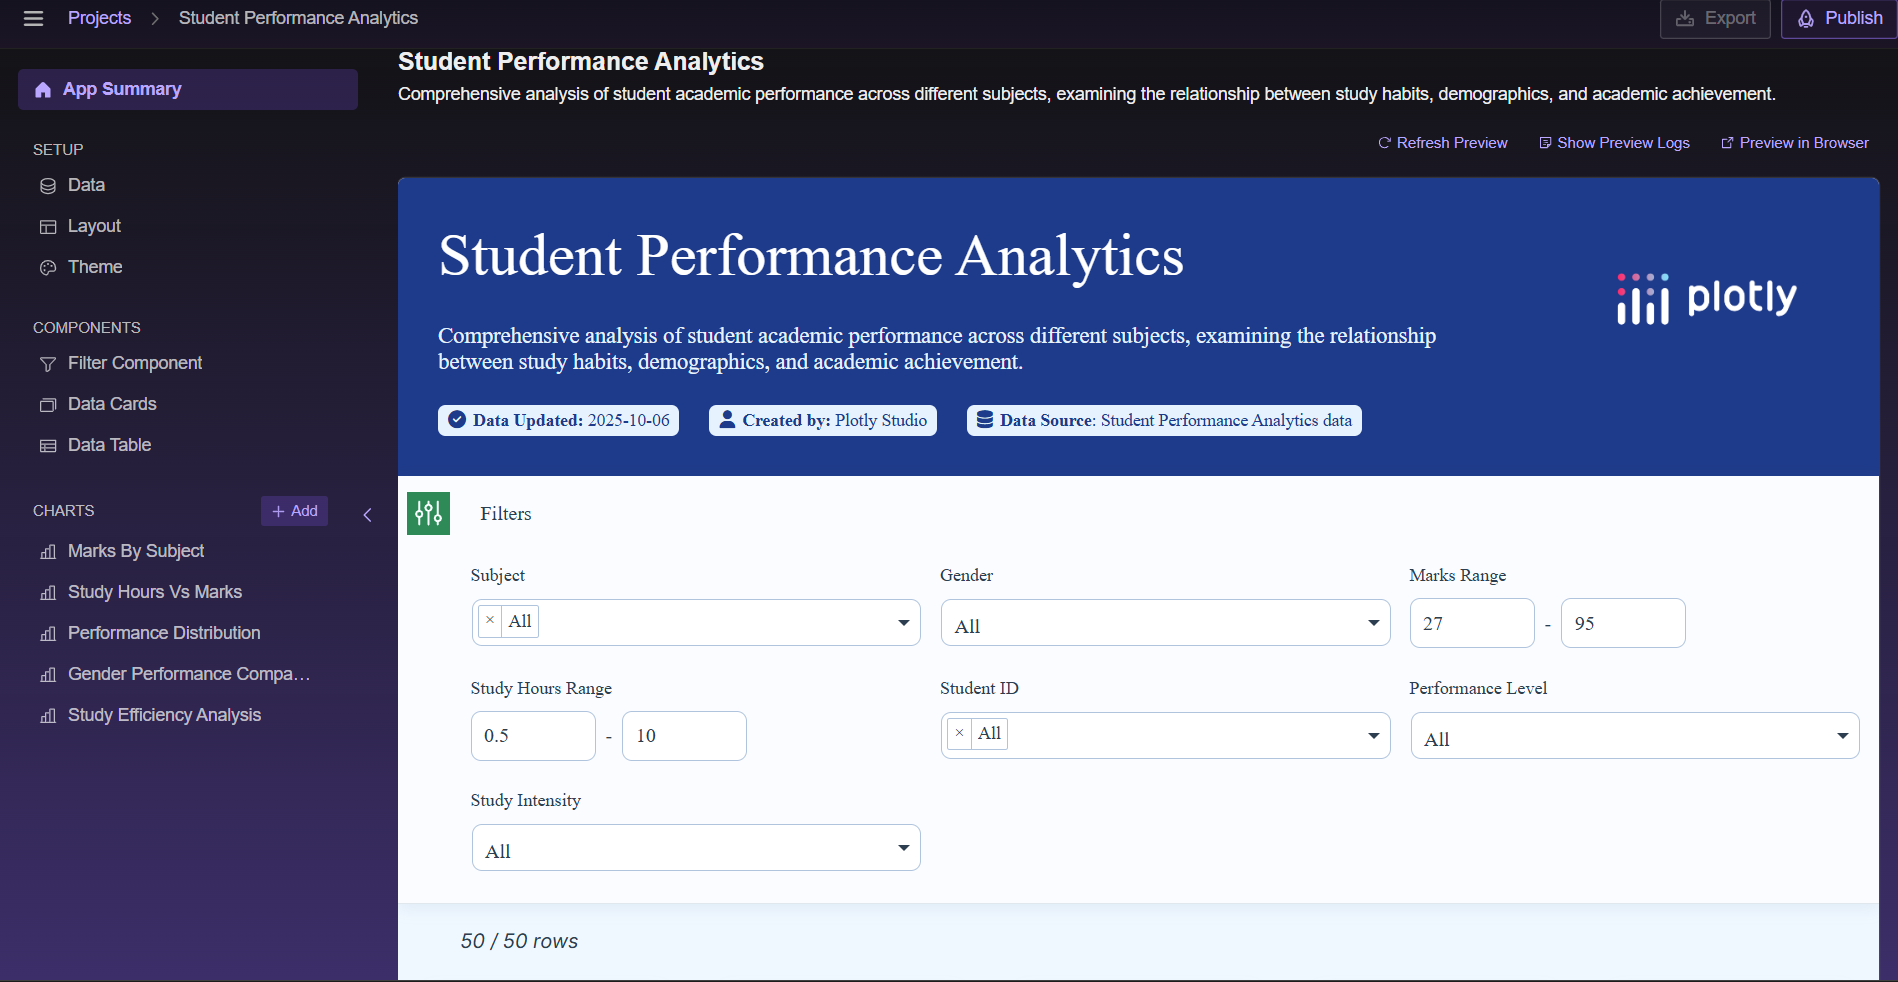Open the Subject dropdown arrow
The width and height of the screenshot is (1898, 982).
point(903,623)
